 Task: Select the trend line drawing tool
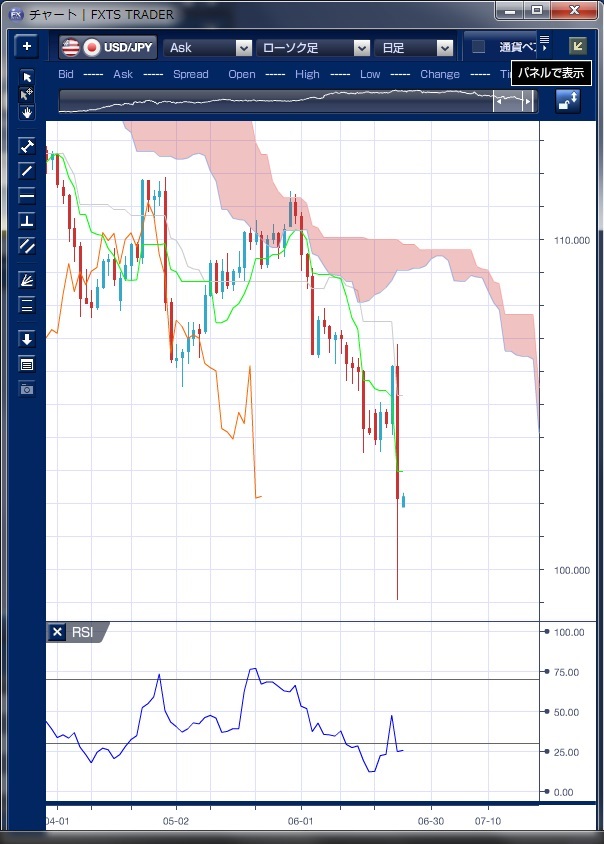pos(27,170)
